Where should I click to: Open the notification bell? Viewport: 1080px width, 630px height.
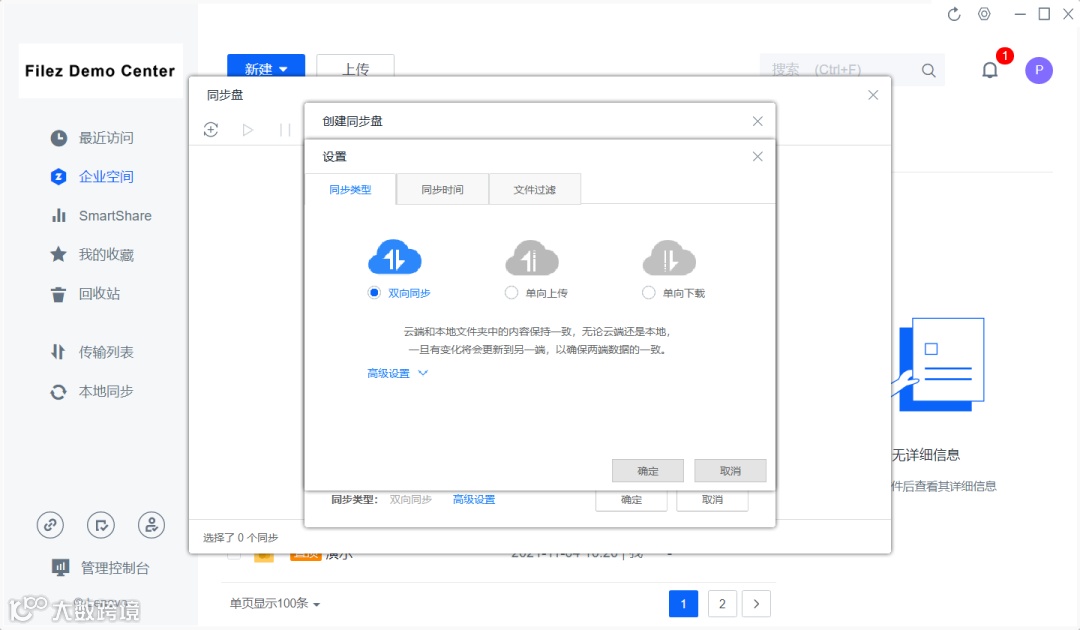point(990,70)
